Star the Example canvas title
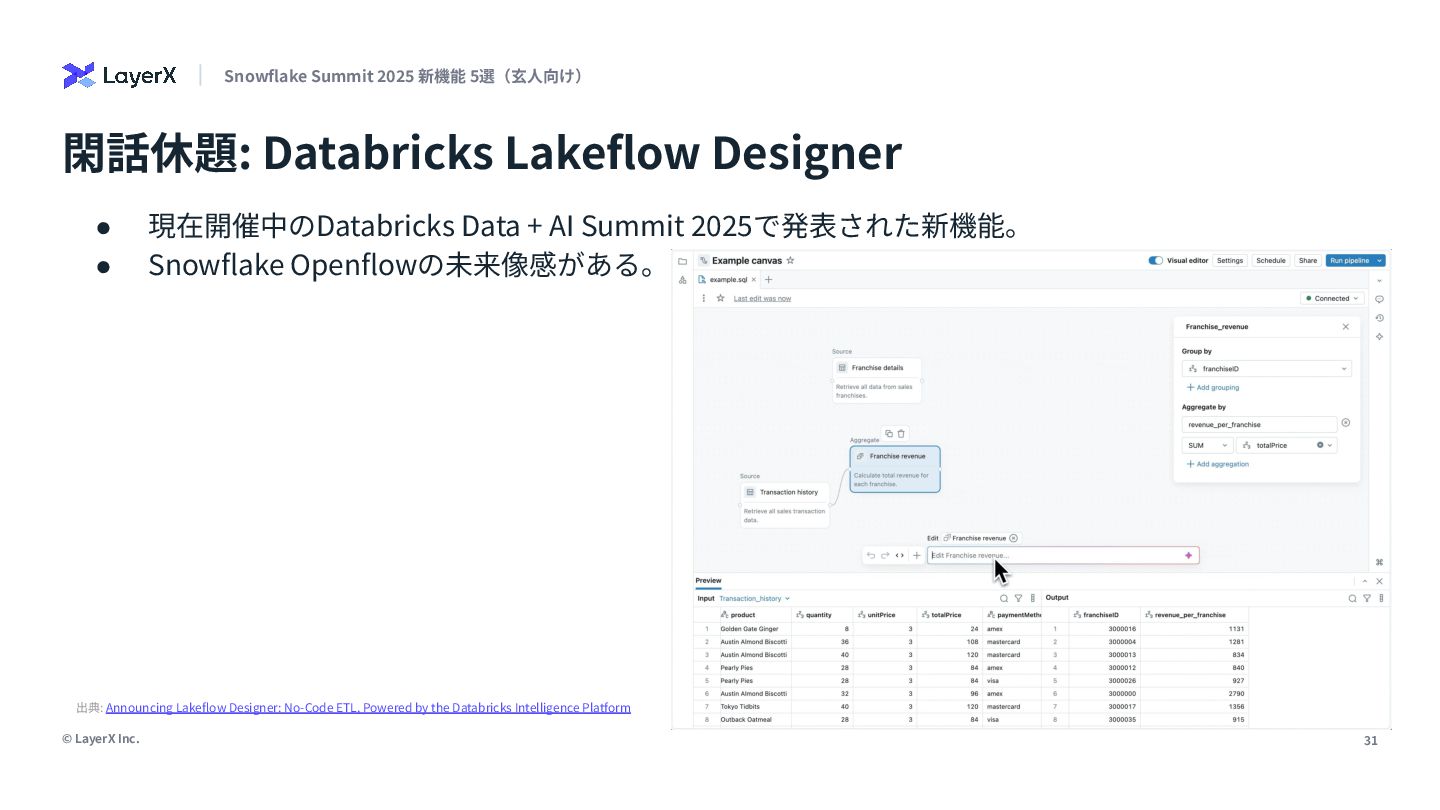1440x810 pixels. click(790, 260)
